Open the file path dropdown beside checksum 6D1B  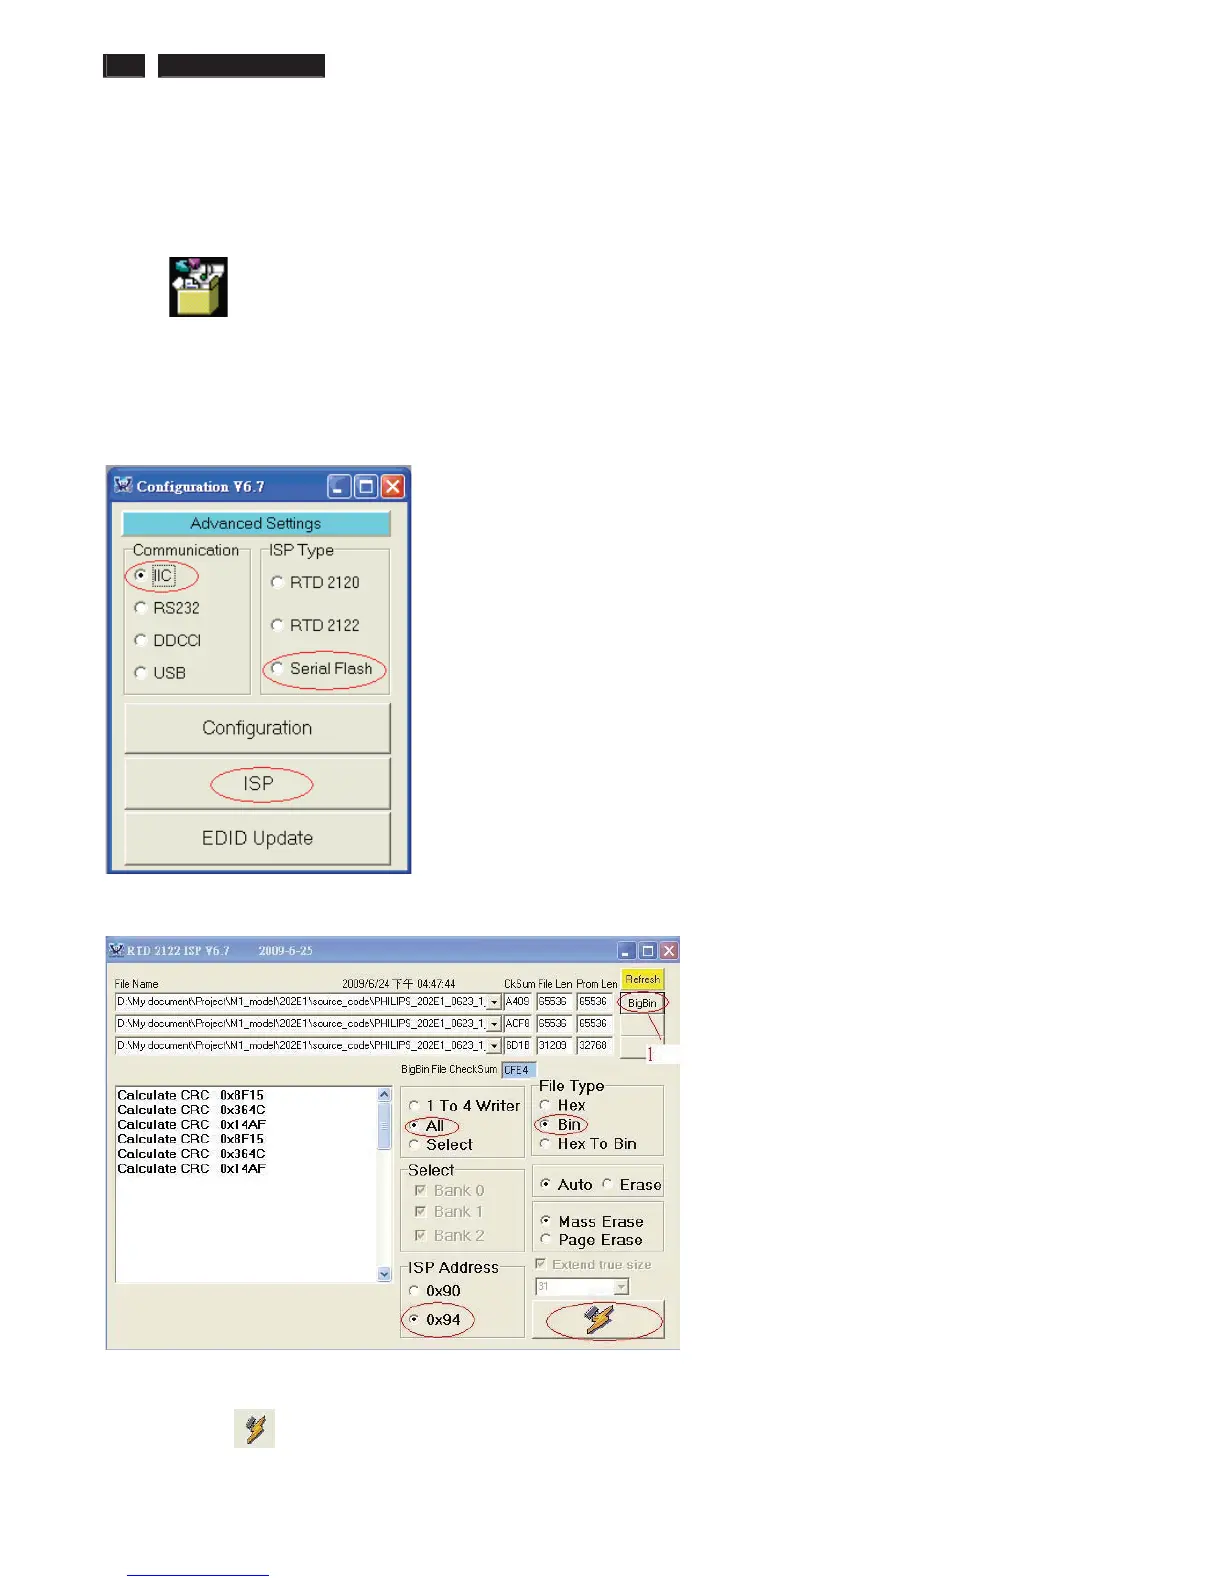pos(494,1046)
